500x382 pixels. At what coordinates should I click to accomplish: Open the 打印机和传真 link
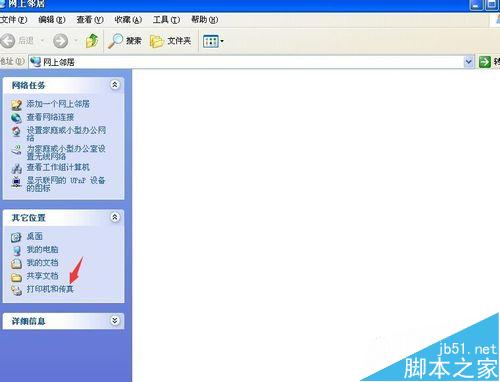click(50, 289)
